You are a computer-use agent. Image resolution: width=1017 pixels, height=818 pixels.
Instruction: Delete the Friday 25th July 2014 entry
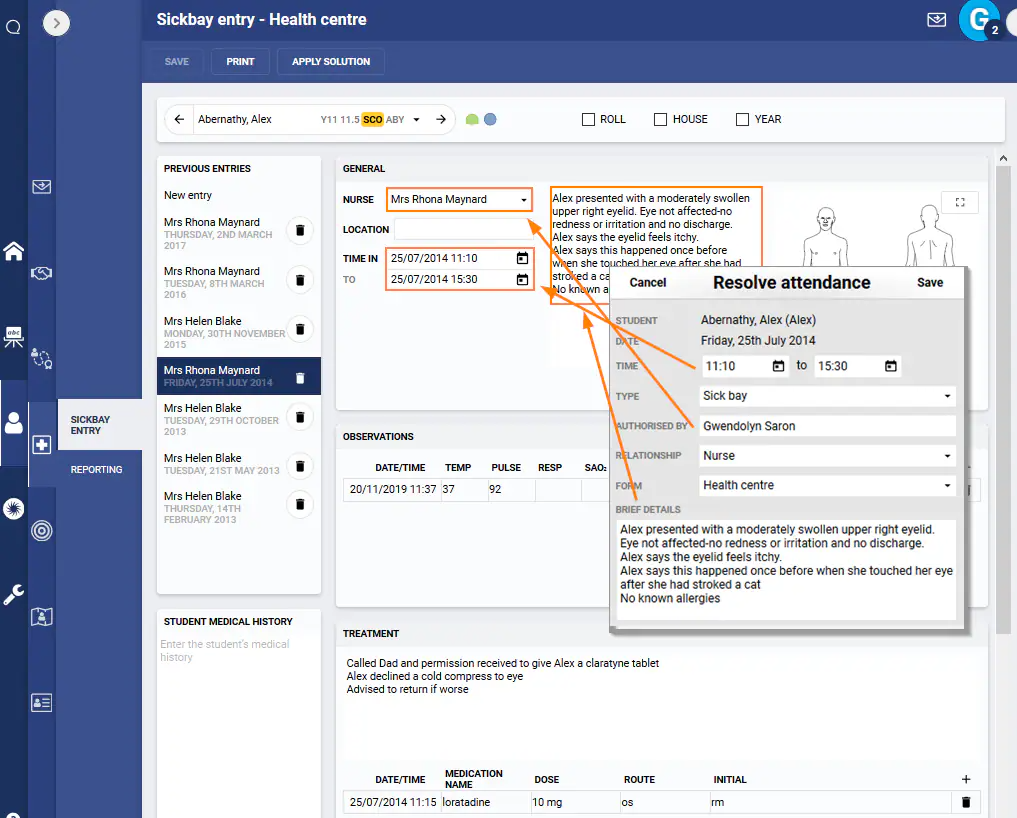click(300, 378)
